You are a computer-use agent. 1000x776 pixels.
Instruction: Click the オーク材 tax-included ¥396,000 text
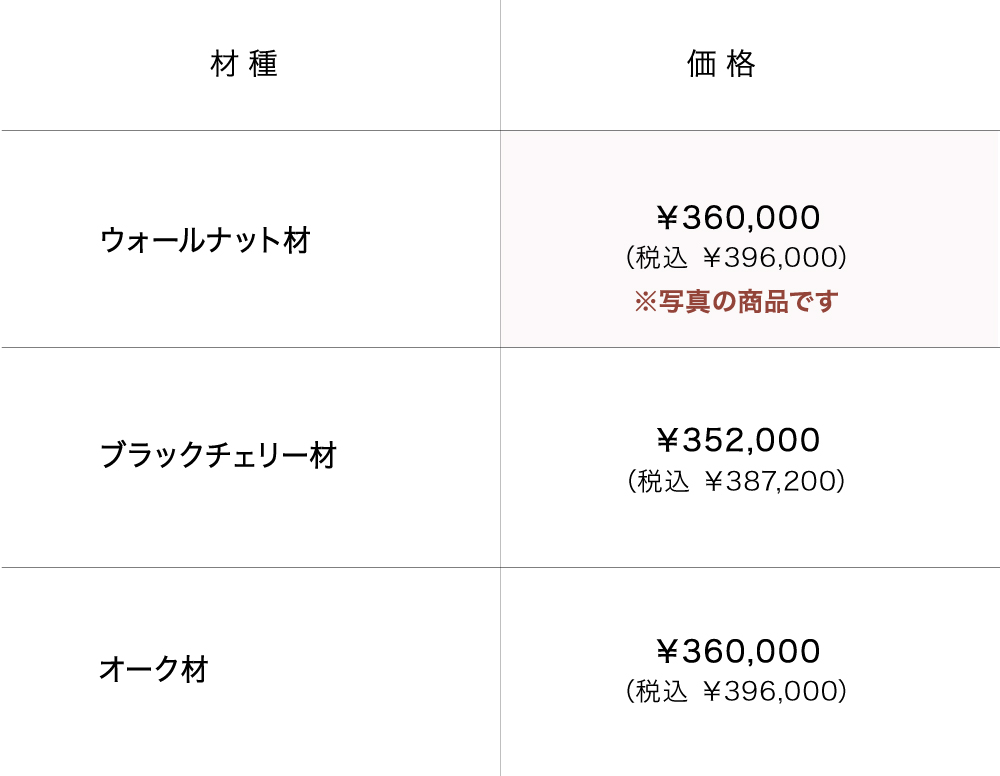click(736, 691)
